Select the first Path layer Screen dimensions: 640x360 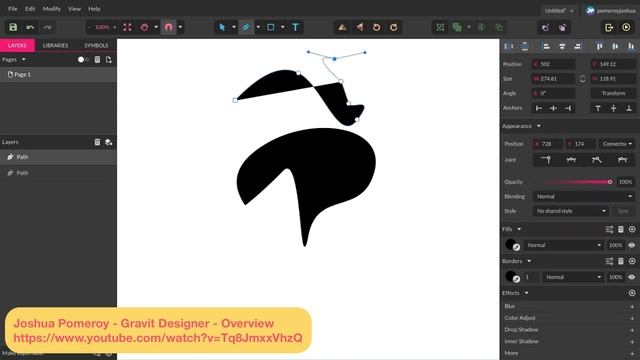[x=58, y=157]
